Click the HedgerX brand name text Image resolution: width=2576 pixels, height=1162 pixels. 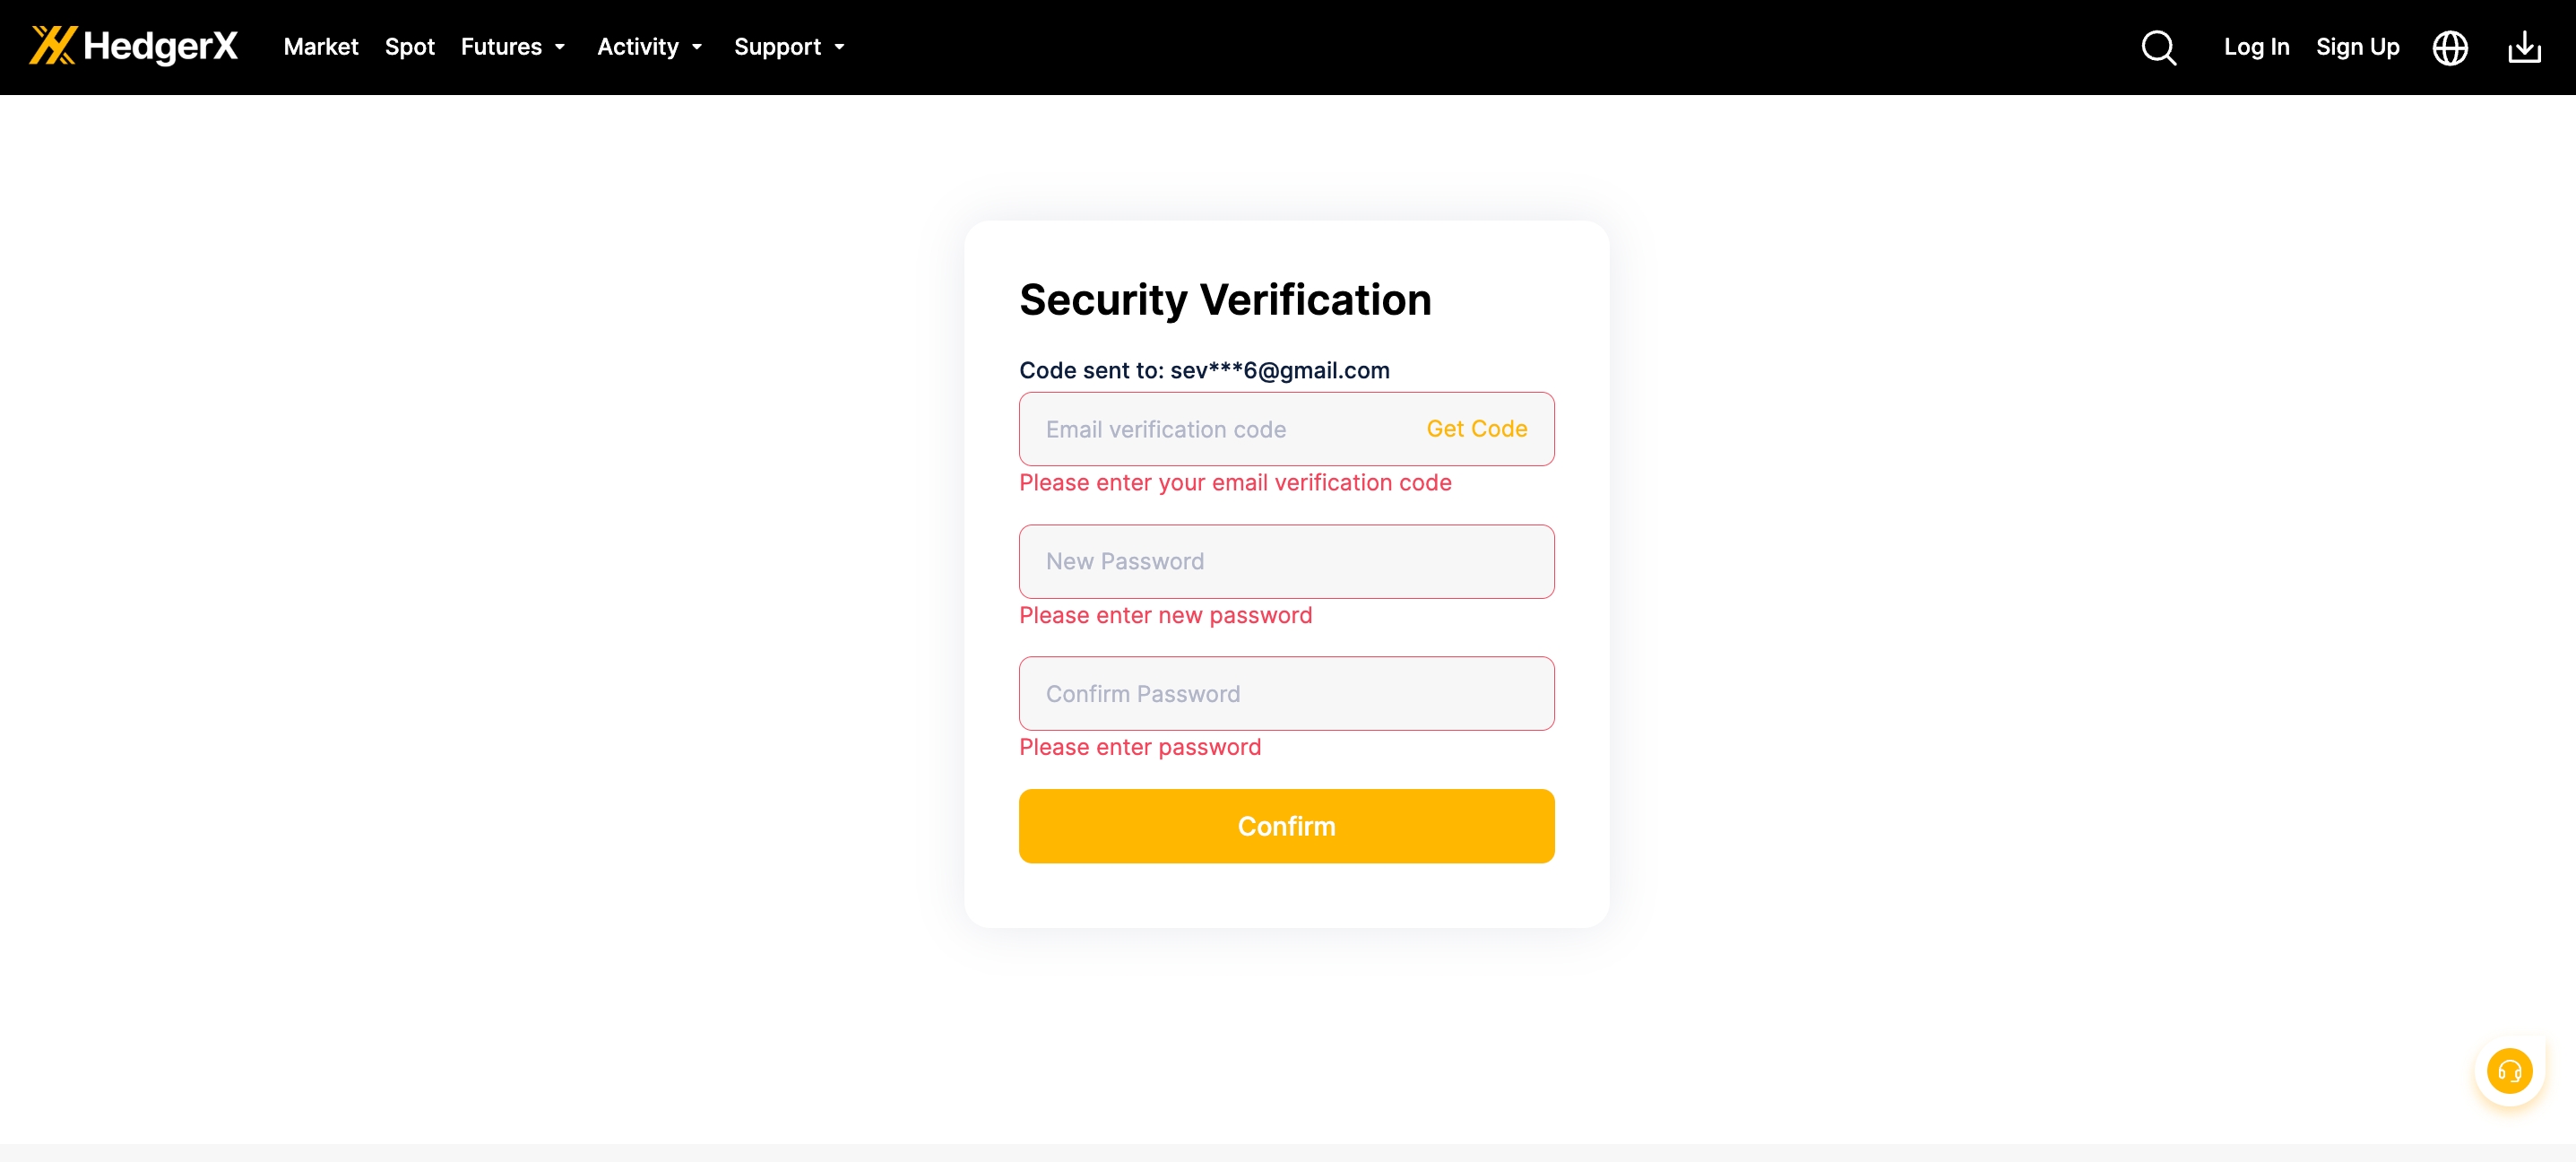[160, 46]
